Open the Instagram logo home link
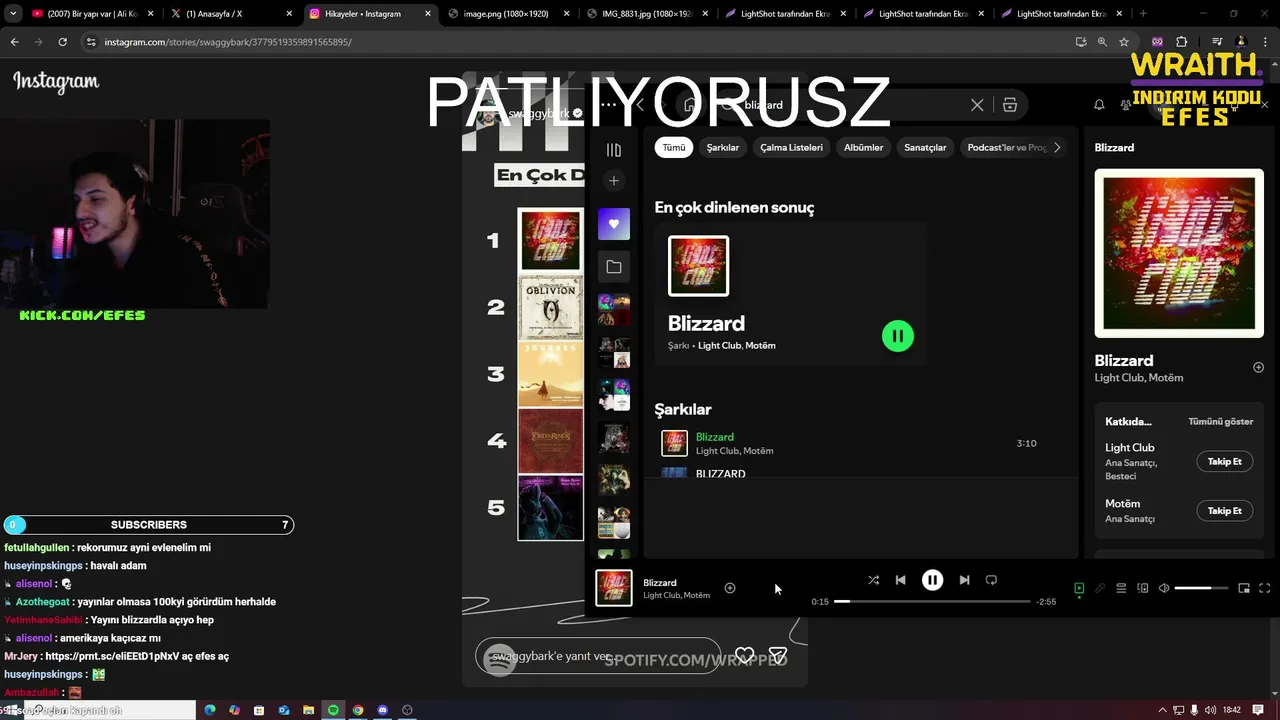 (x=56, y=82)
